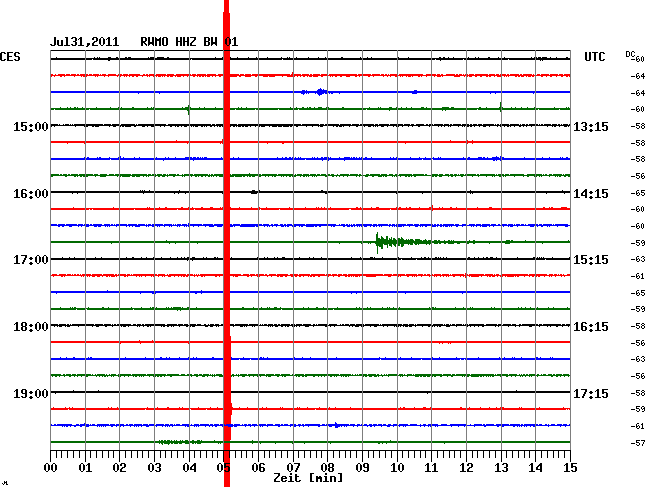650x494 pixels.
Task: Click the 17:15 UTC time label
Action: click(591, 393)
